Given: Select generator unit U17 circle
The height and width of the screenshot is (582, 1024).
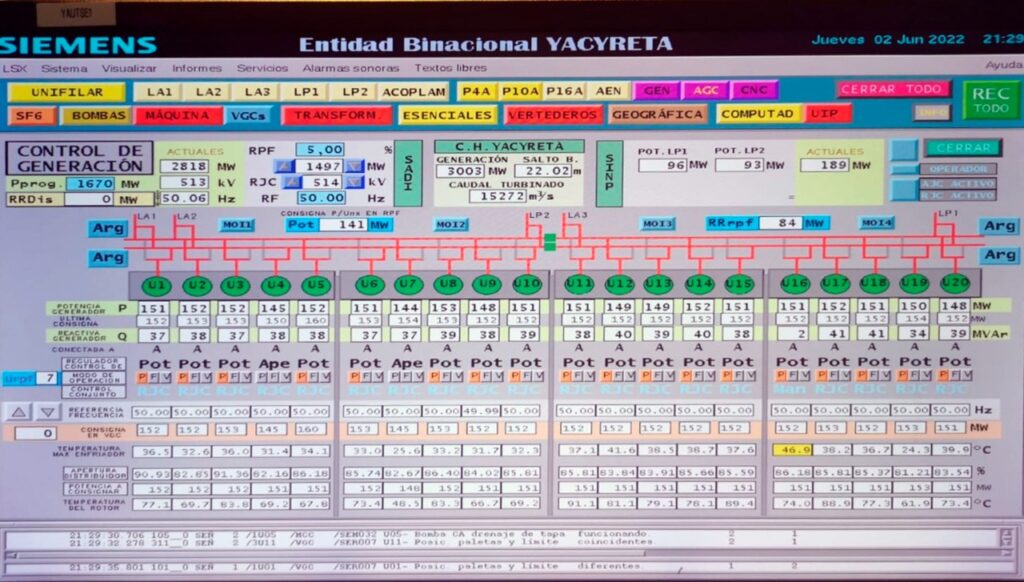Looking at the screenshot, I should [x=835, y=283].
